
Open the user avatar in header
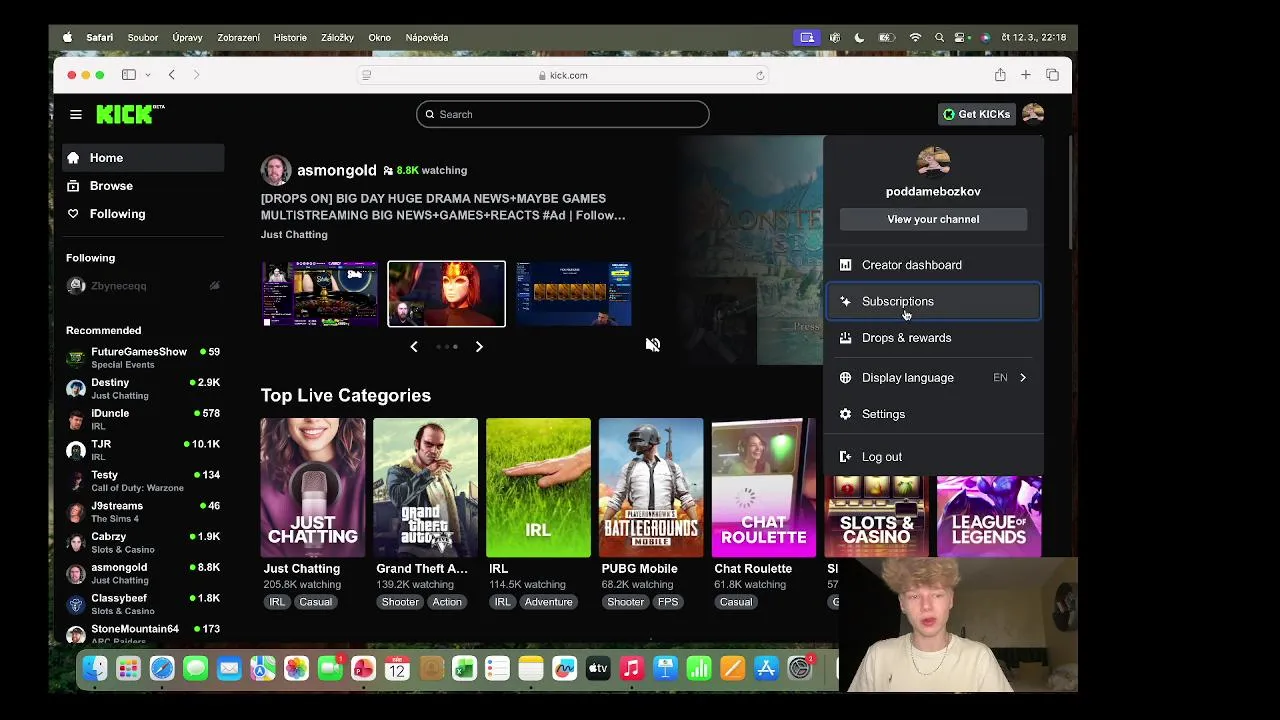point(1033,114)
